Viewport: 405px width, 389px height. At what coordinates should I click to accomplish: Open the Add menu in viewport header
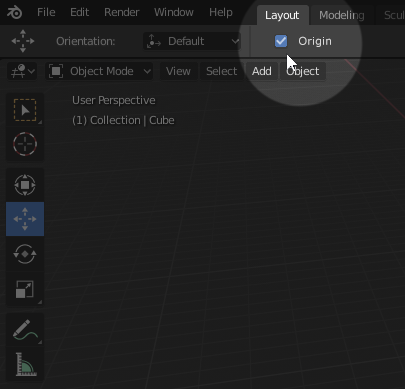[x=262, y=71]
